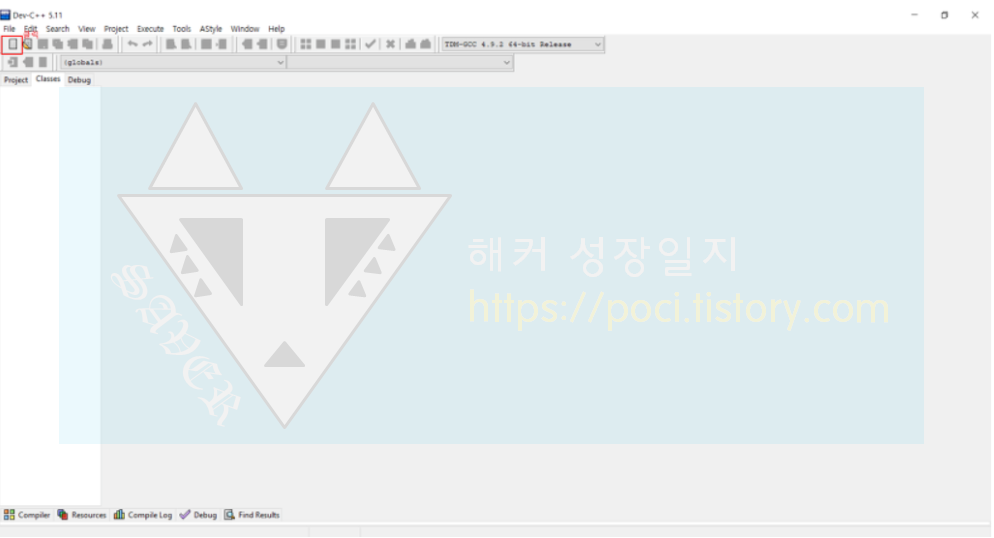
Task: Open the Window menu
Action: 245,29
